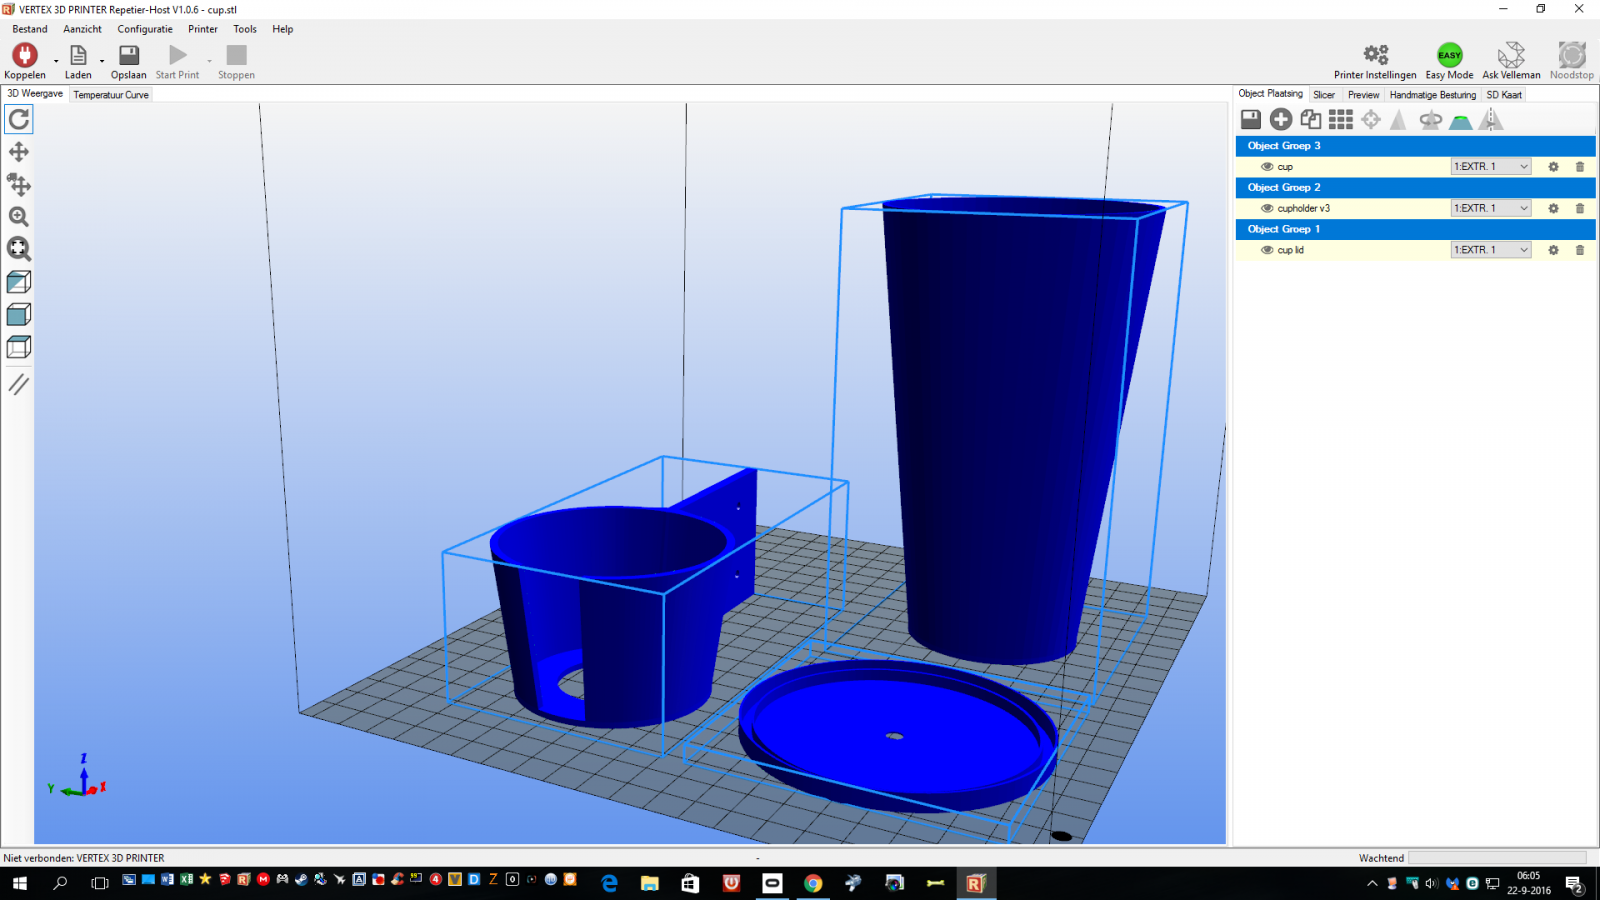Click the Stoppen stop print icon
The height and width of the screenshot is (900, 1600).
(x=236, y=55)
